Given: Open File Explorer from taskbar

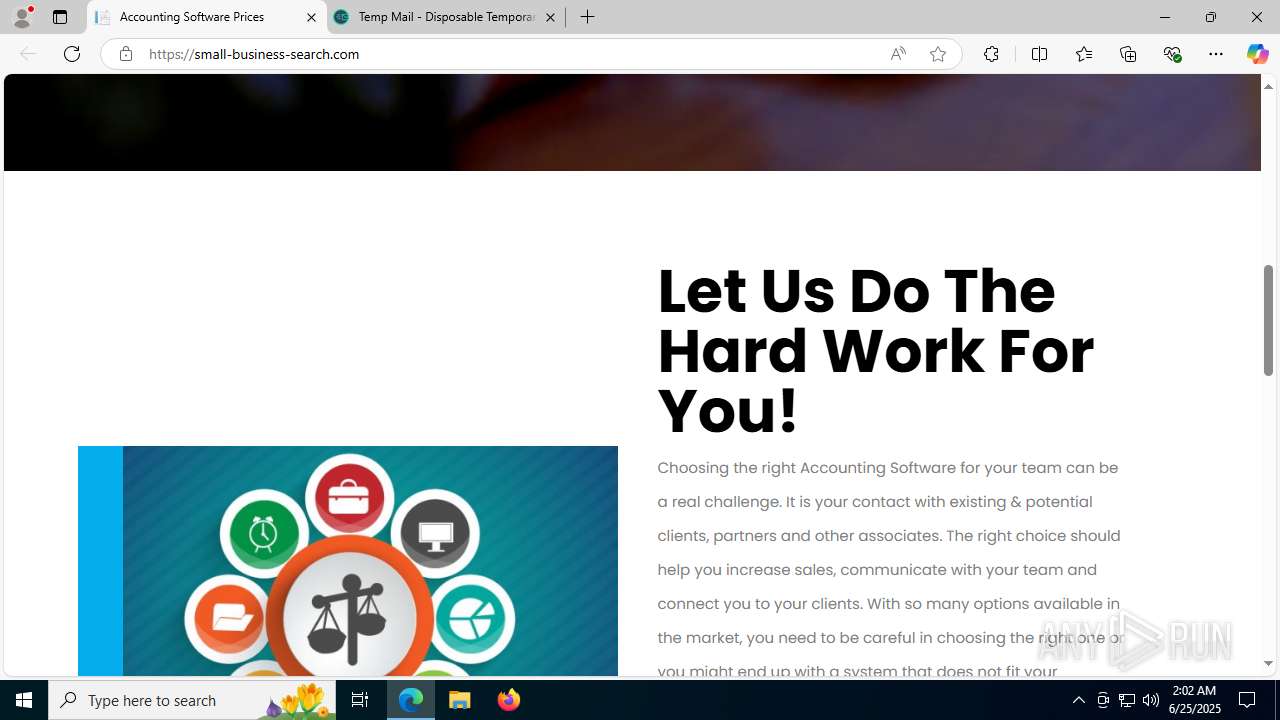Looking at the screenshot, I should 460,700.
